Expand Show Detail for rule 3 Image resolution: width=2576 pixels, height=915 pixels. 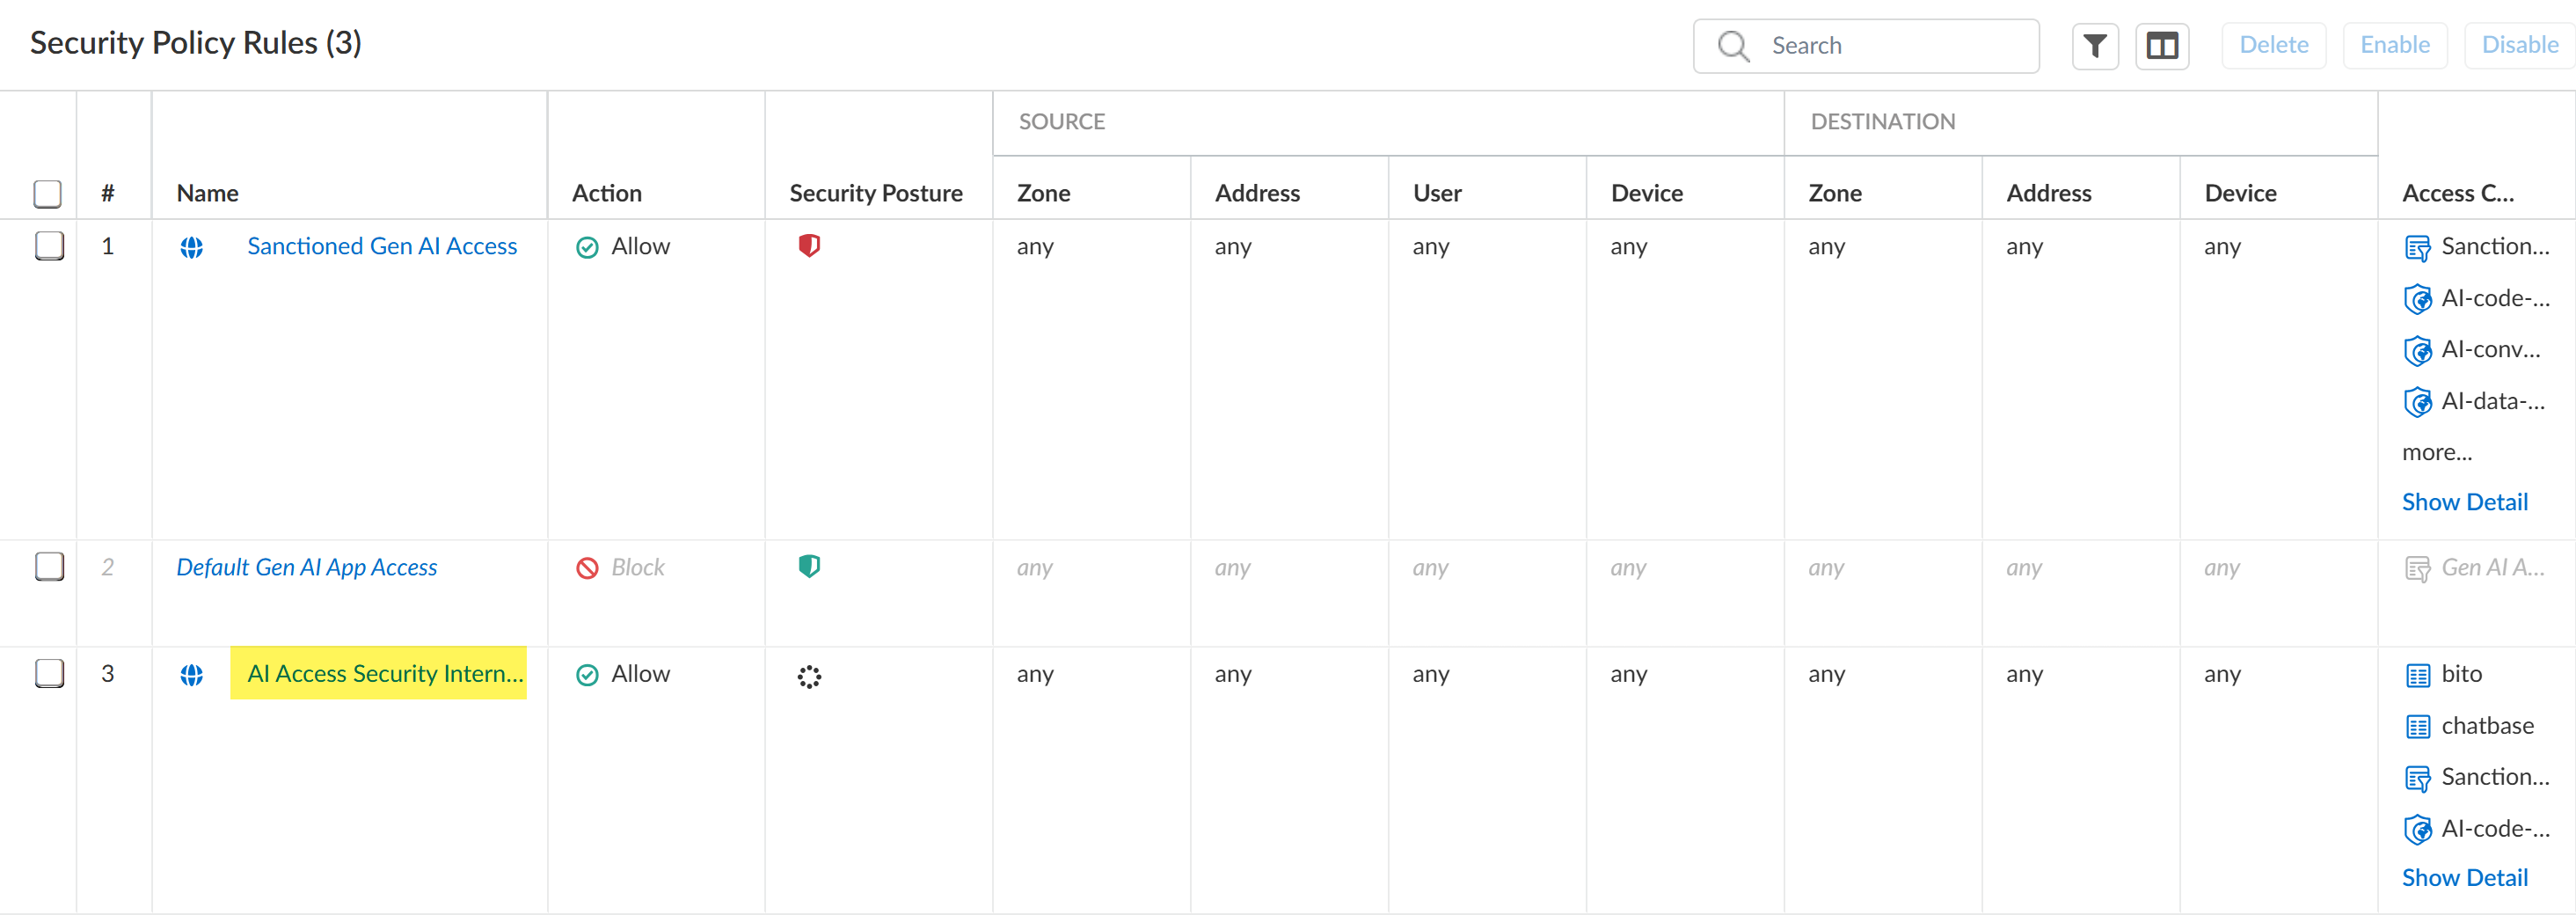tap(2464, 877)
